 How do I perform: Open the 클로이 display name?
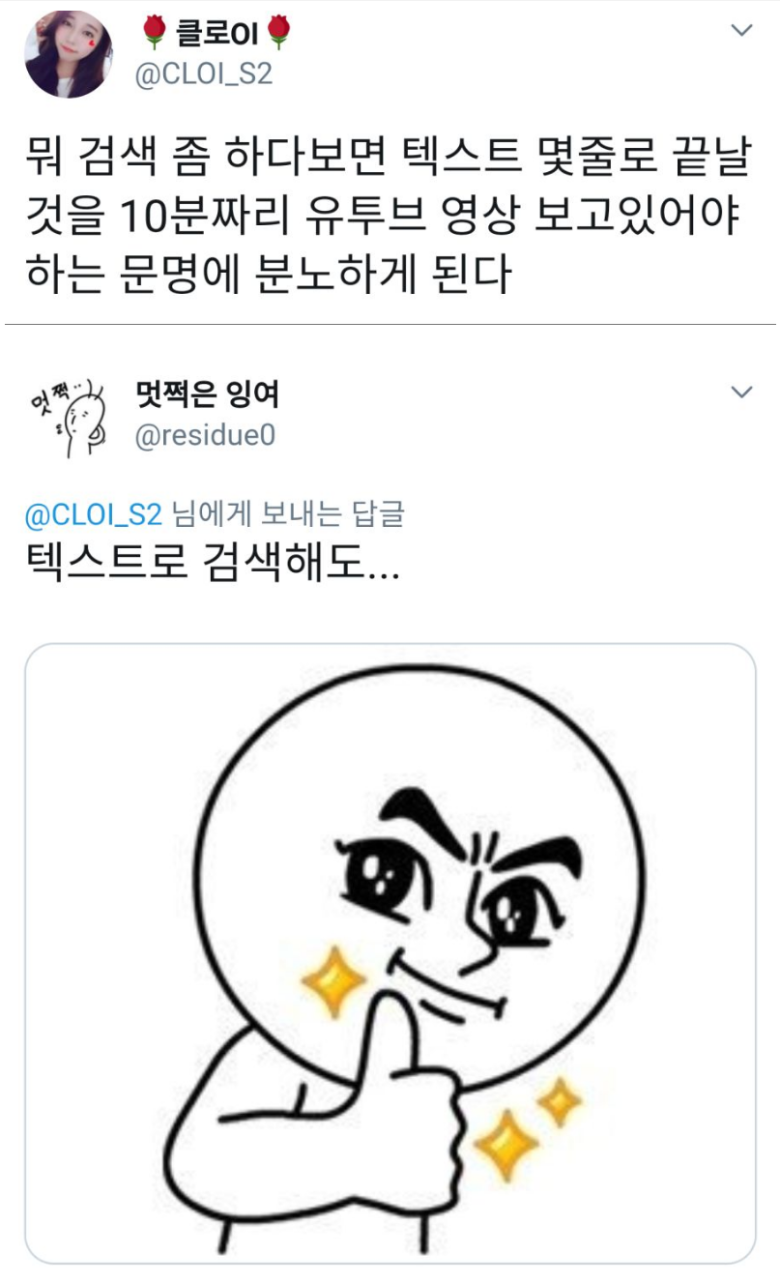point(217,35)
